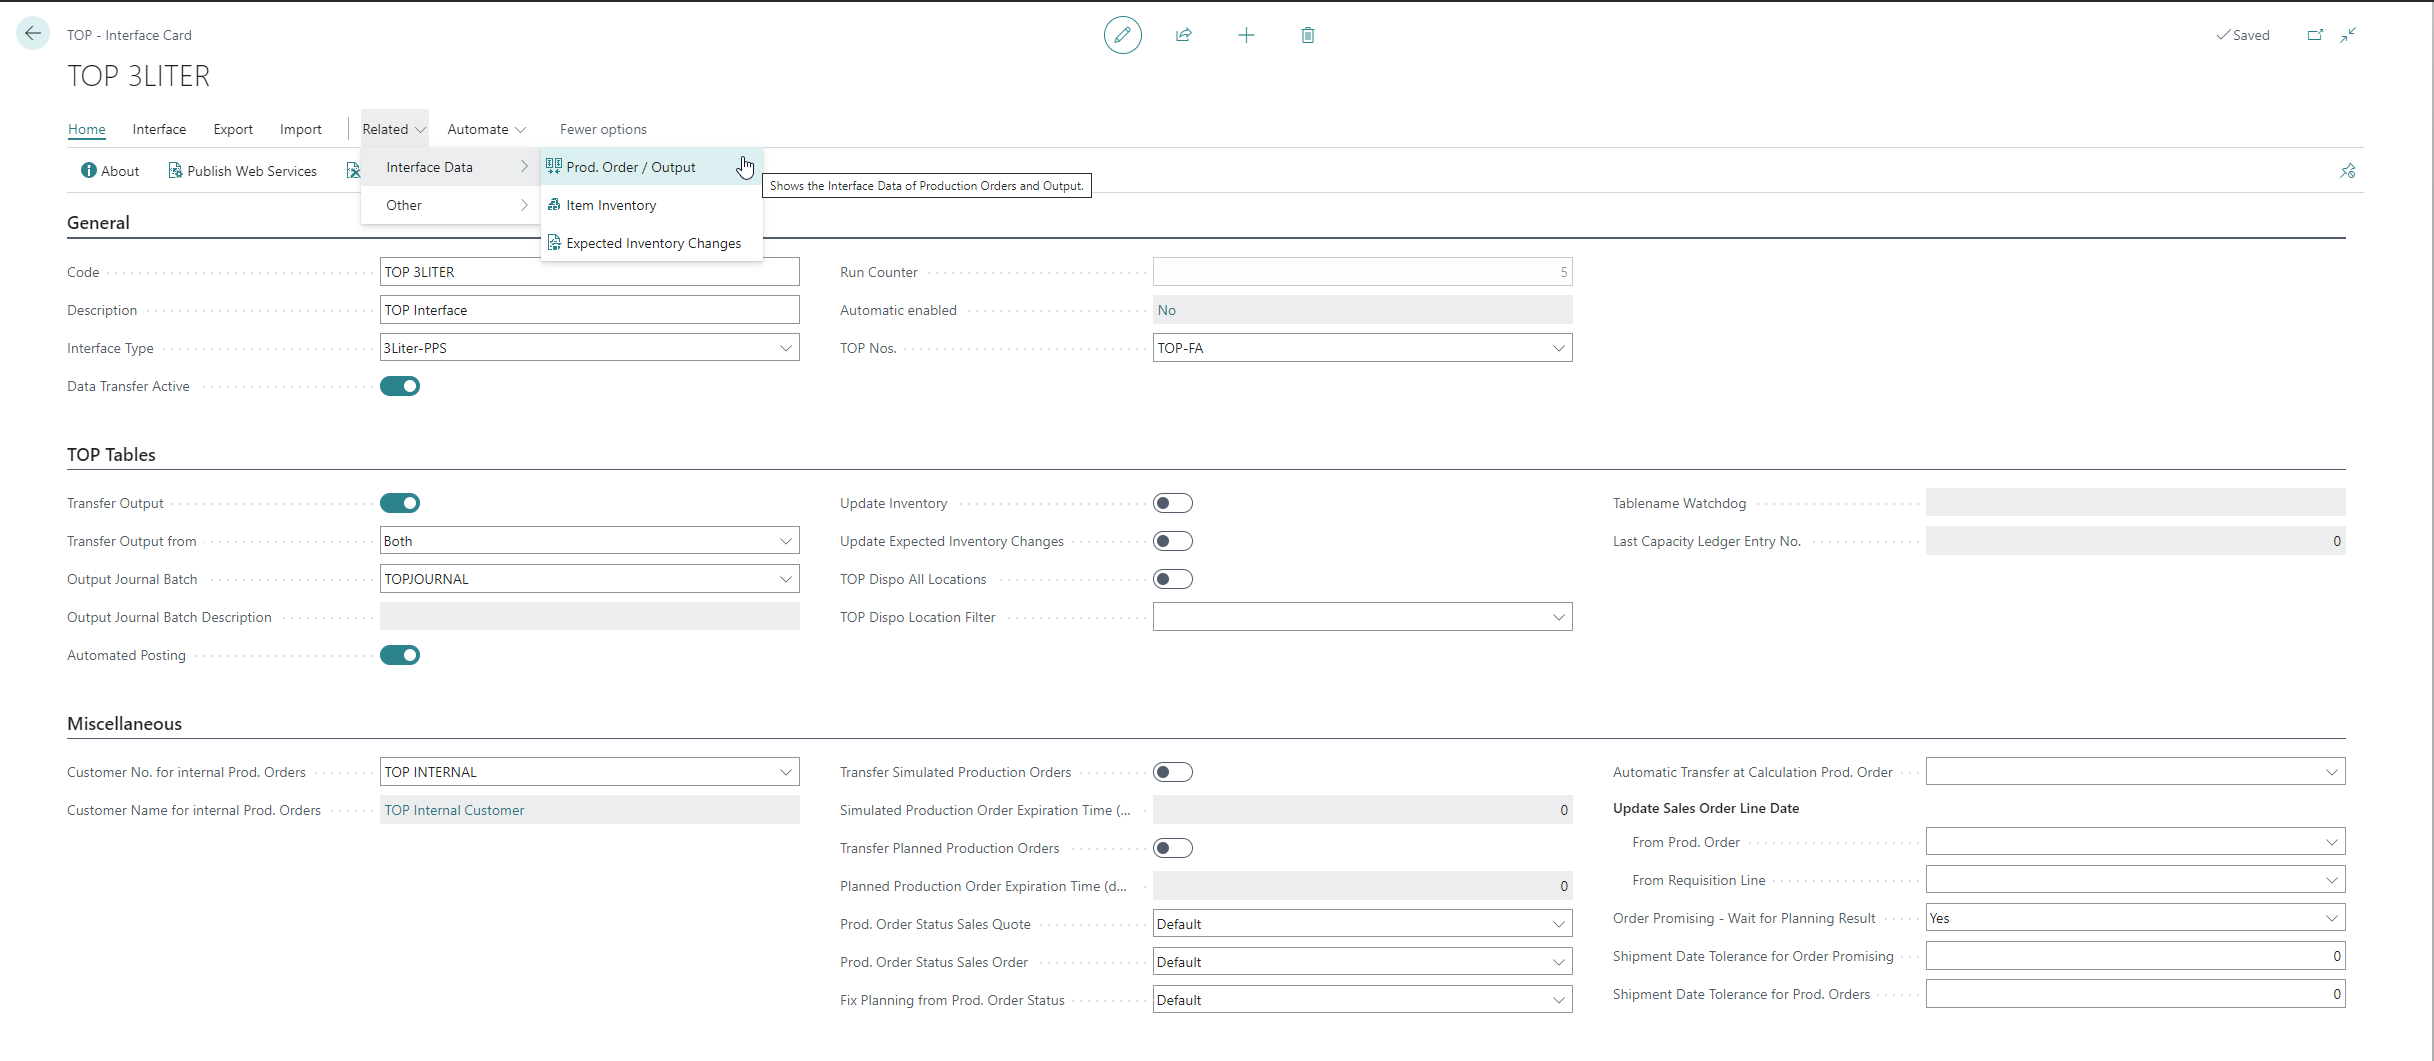Viewport: 2434px width, 1061px height.
Task: Choose Expected Inventory Changes menu entry
Action: coord(653,243)
